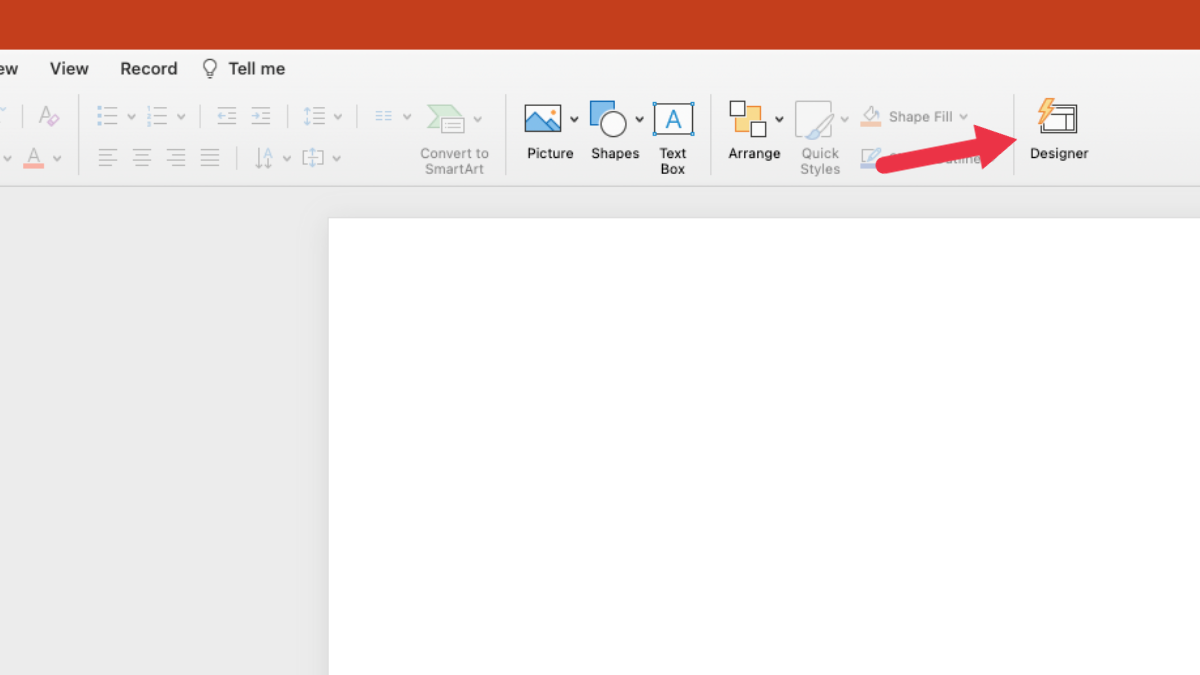Click the bulleted list icon

pos(107,116)
